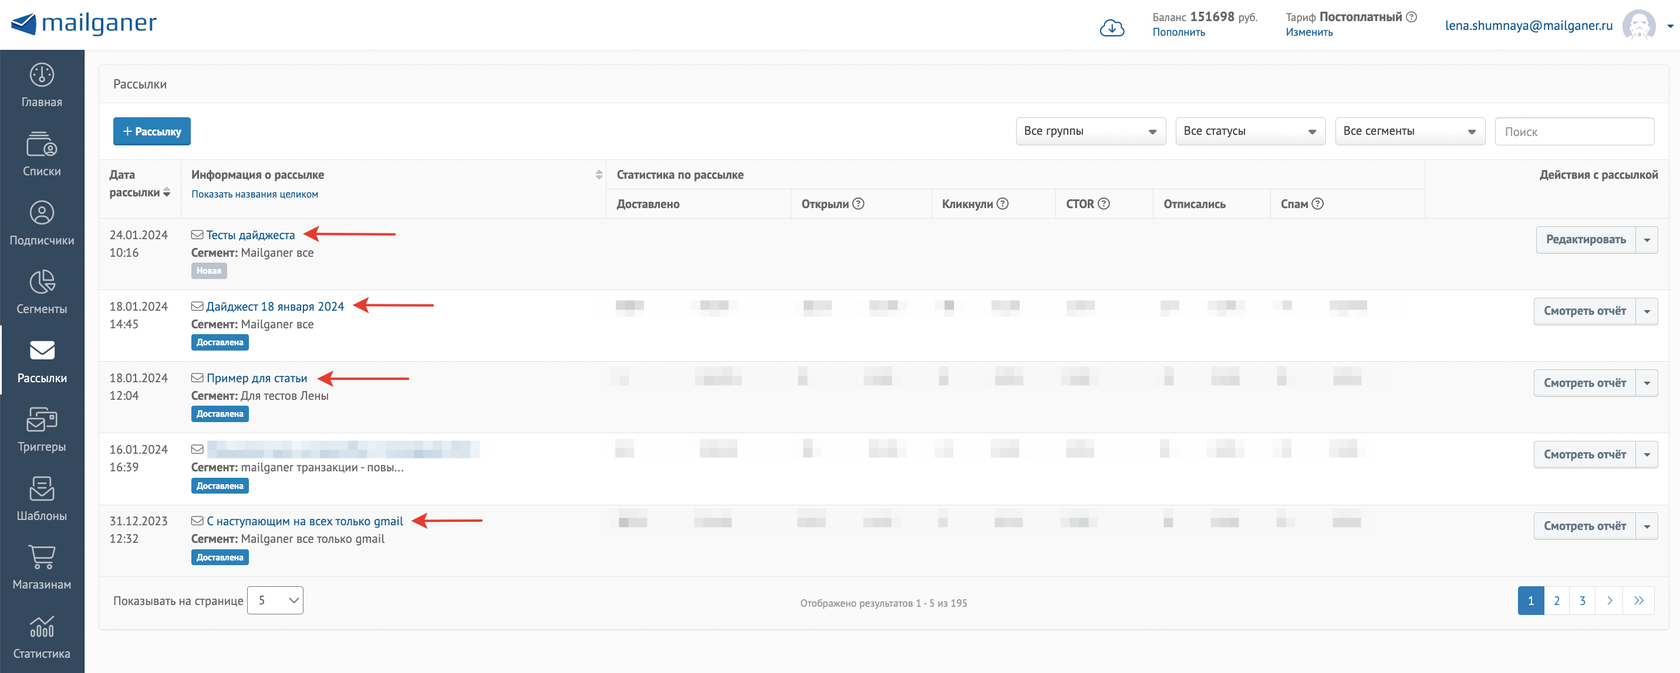Open Тесты дайджеста mailing link
Screen dimensions: 1680x673
pyautogui.click(x=251, y=235)
